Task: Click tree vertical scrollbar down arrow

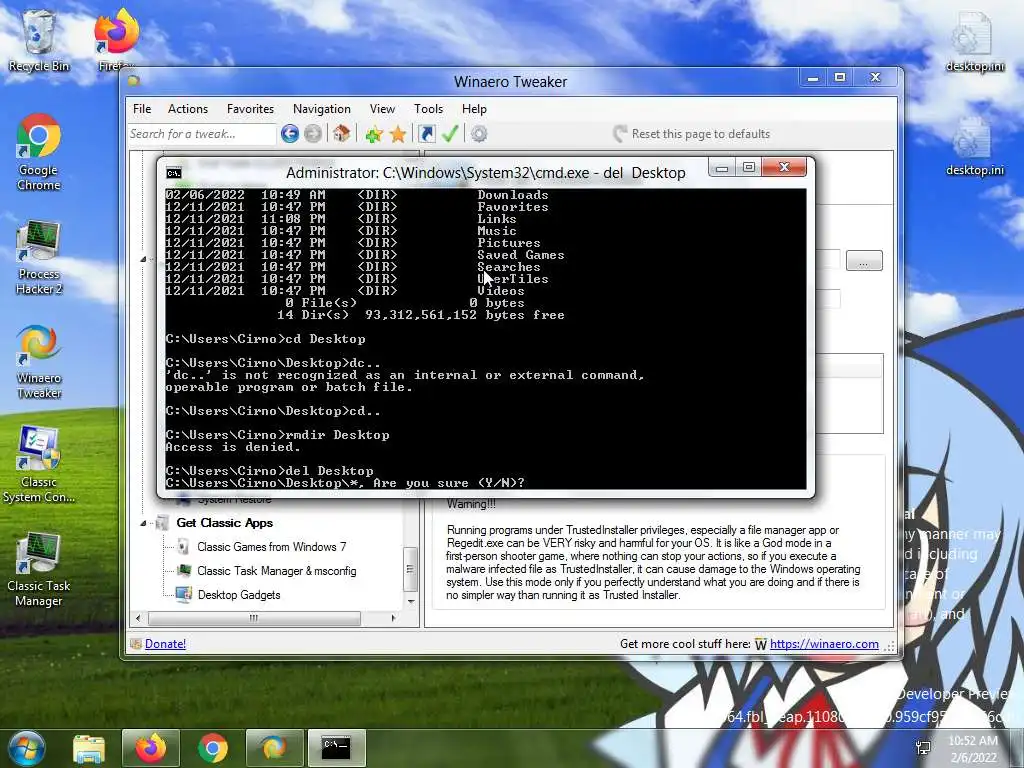Action: (411, 601)
